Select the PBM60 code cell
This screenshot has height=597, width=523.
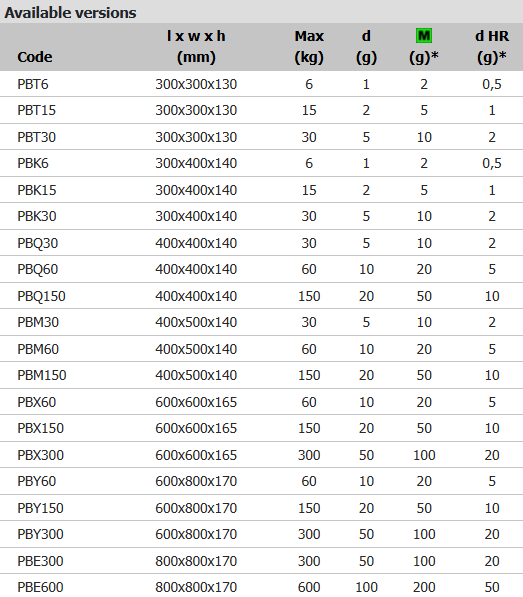point(38,349)
